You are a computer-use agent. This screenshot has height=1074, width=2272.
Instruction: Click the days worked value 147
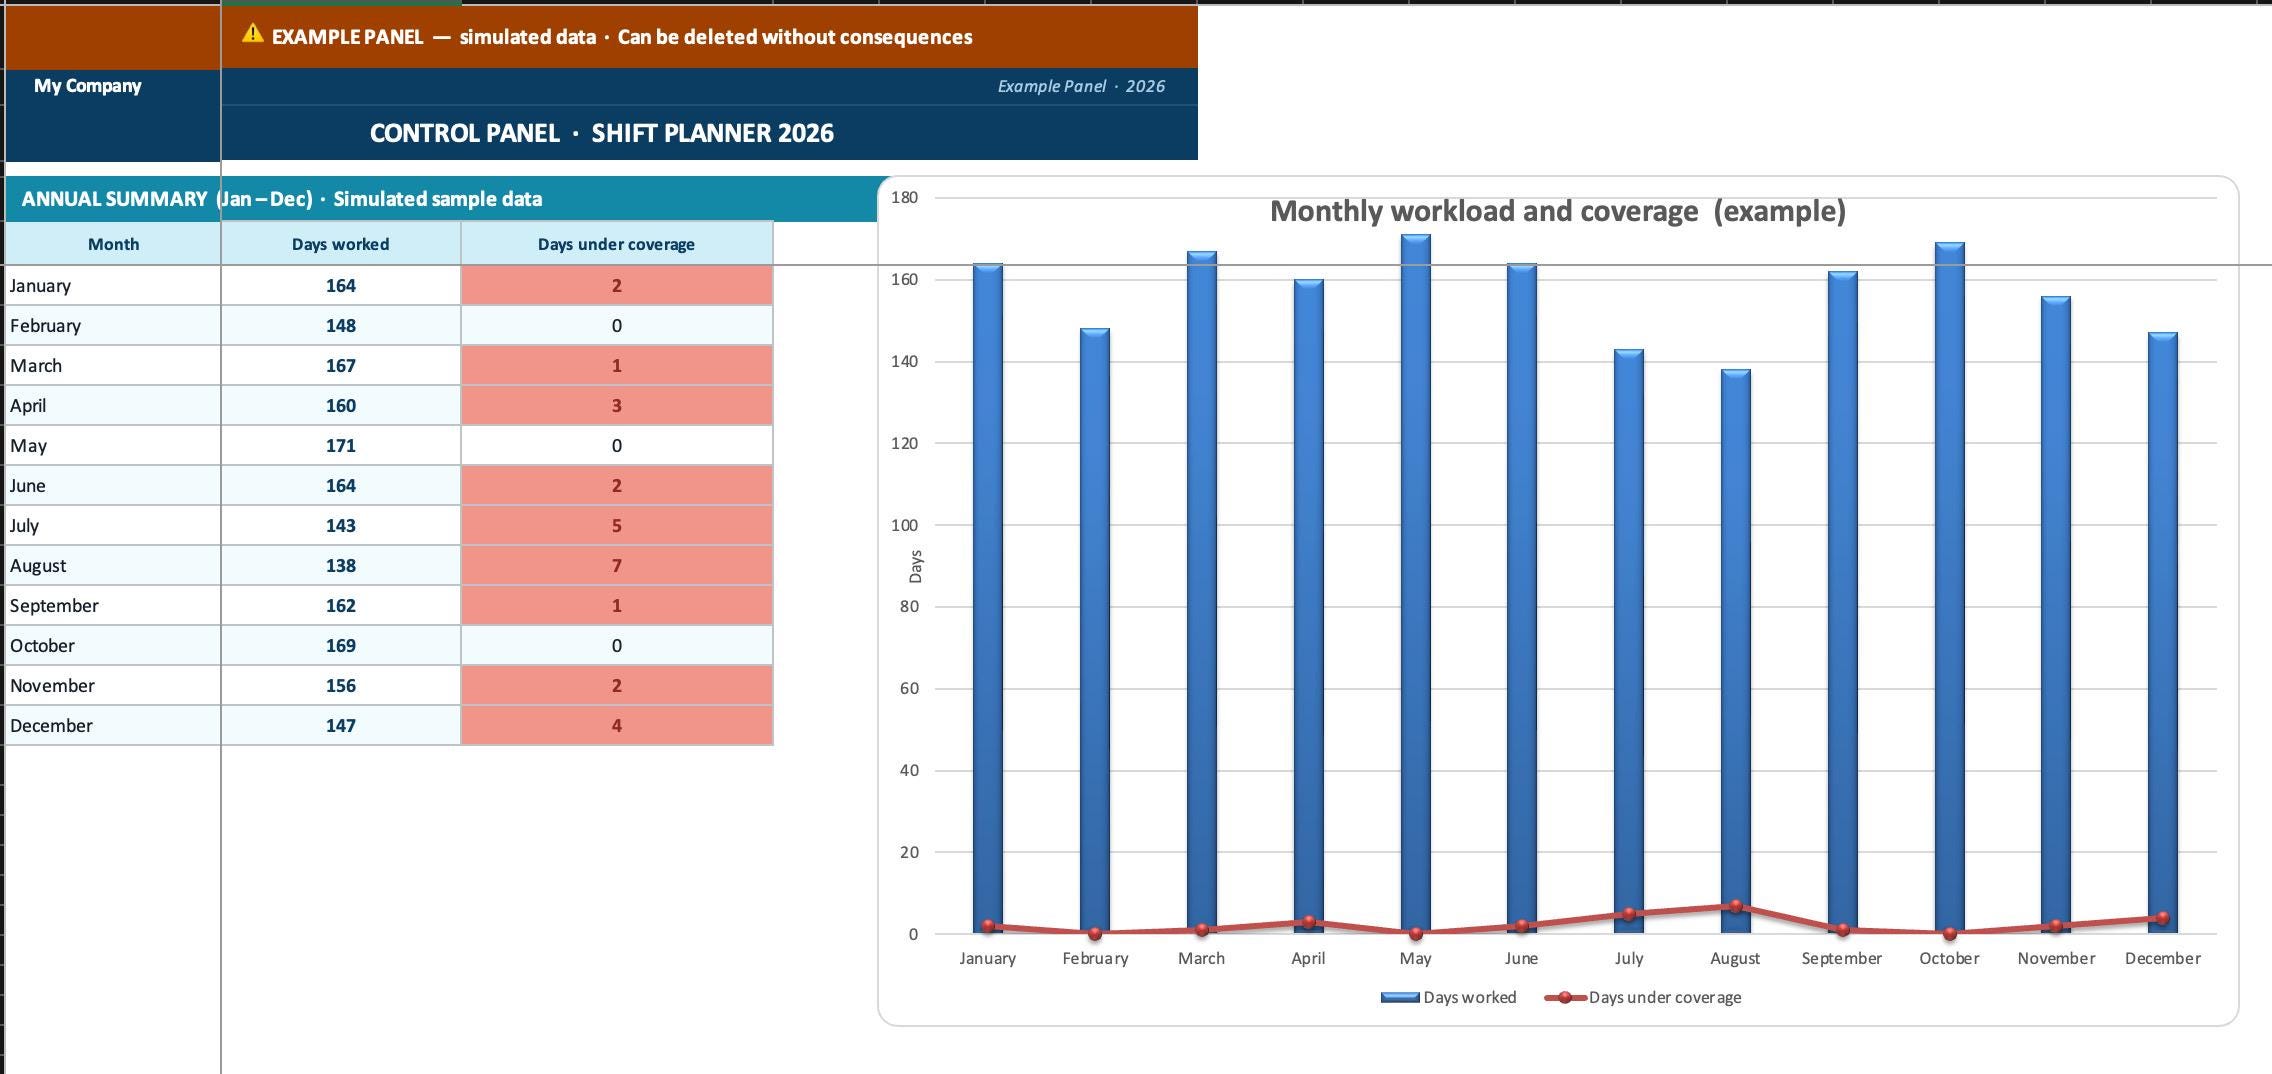point(341,726)
